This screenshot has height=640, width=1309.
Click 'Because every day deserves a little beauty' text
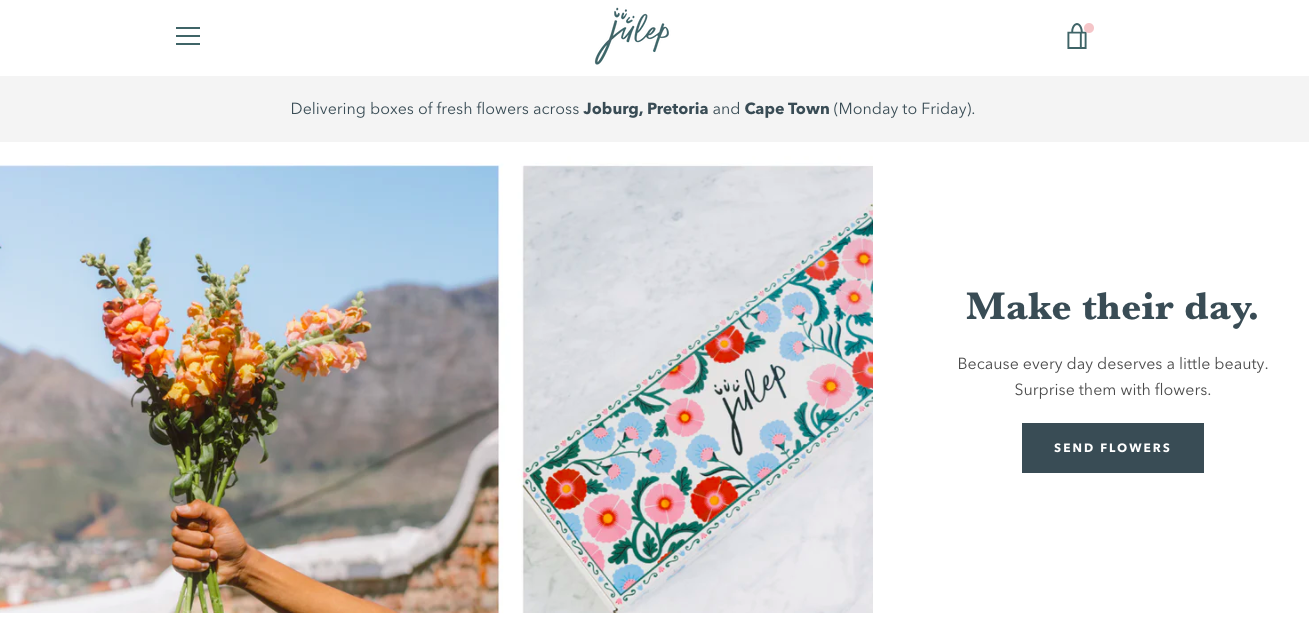[x=1112, y=364]
